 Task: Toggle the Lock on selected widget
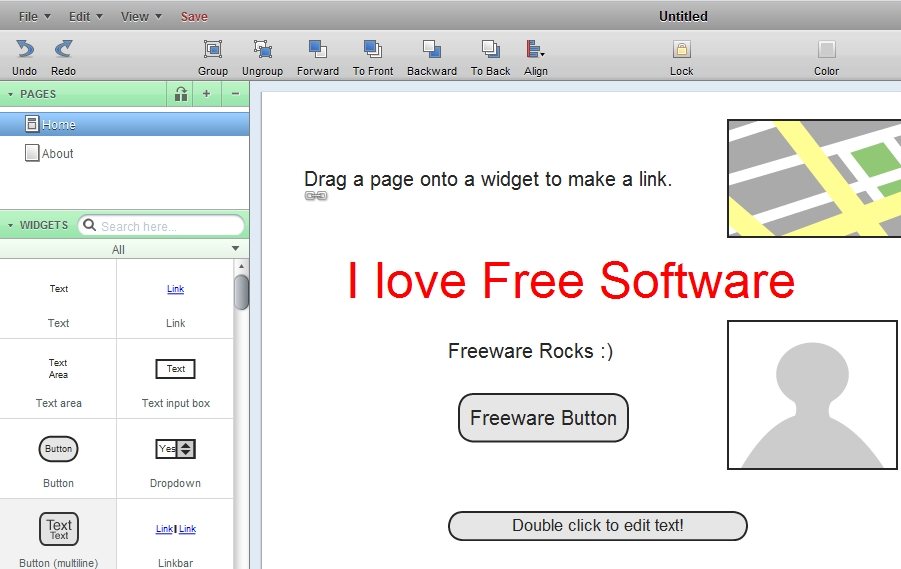(681, 49)
